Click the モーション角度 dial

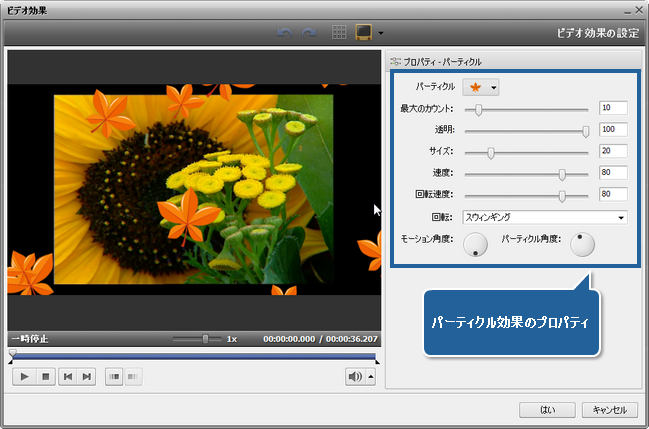(x=474, y=244)
